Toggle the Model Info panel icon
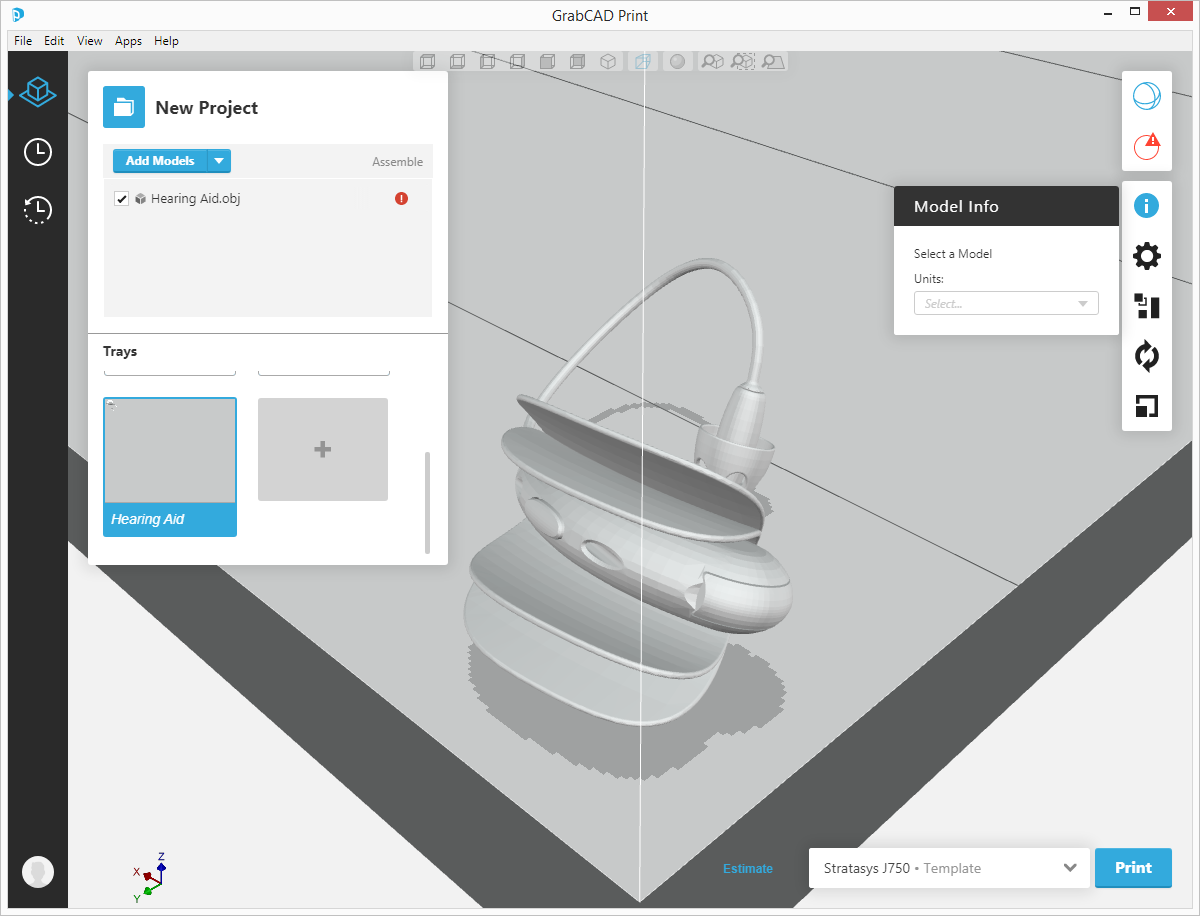 tap(1146, 206)
